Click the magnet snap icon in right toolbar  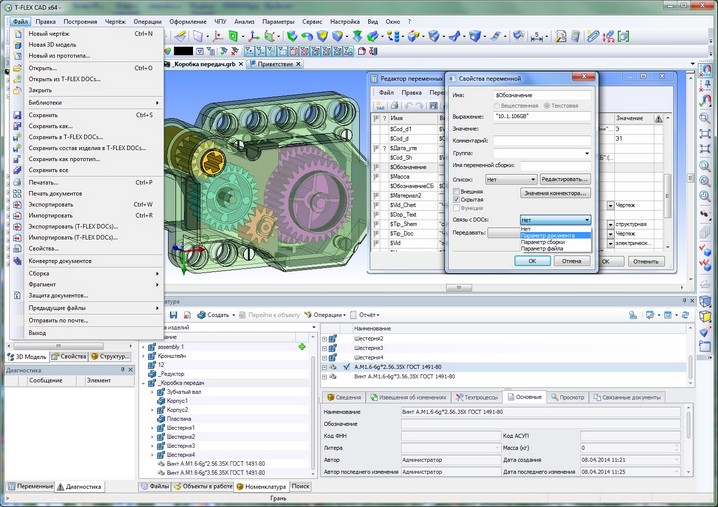pos(705,70)
